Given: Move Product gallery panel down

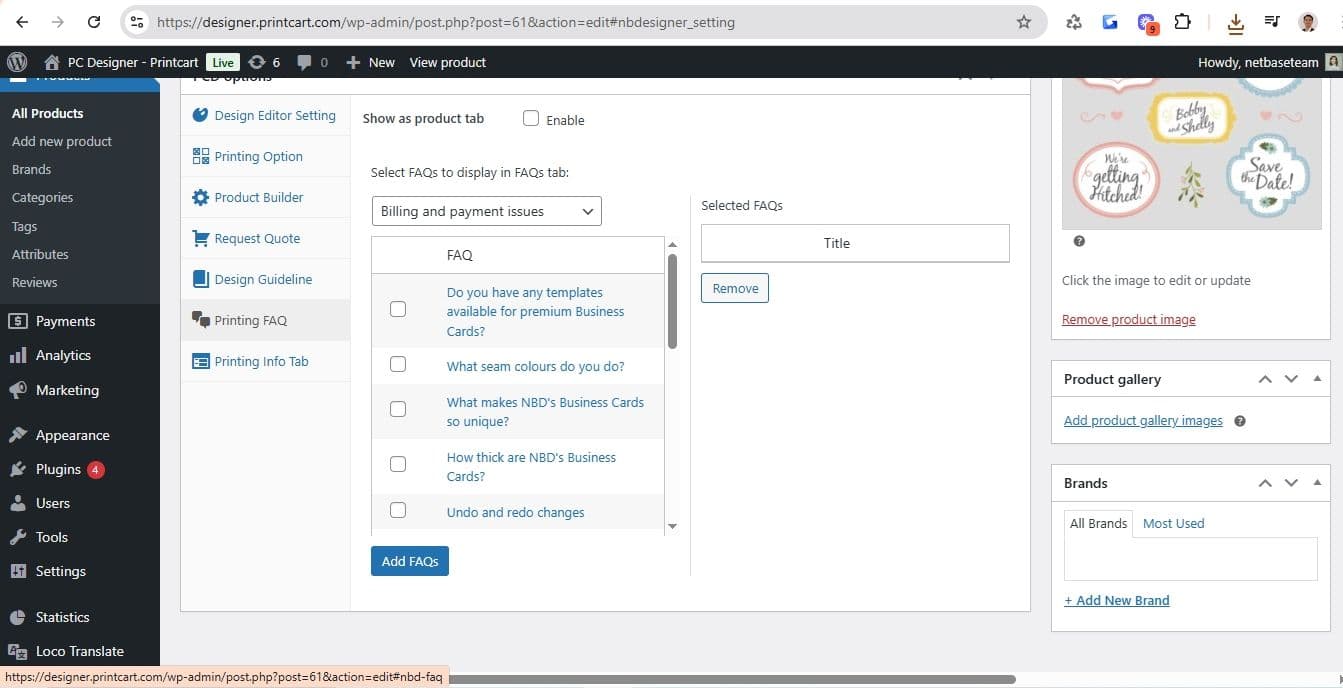Looking at the screenshot, I should coord(1291,379).
